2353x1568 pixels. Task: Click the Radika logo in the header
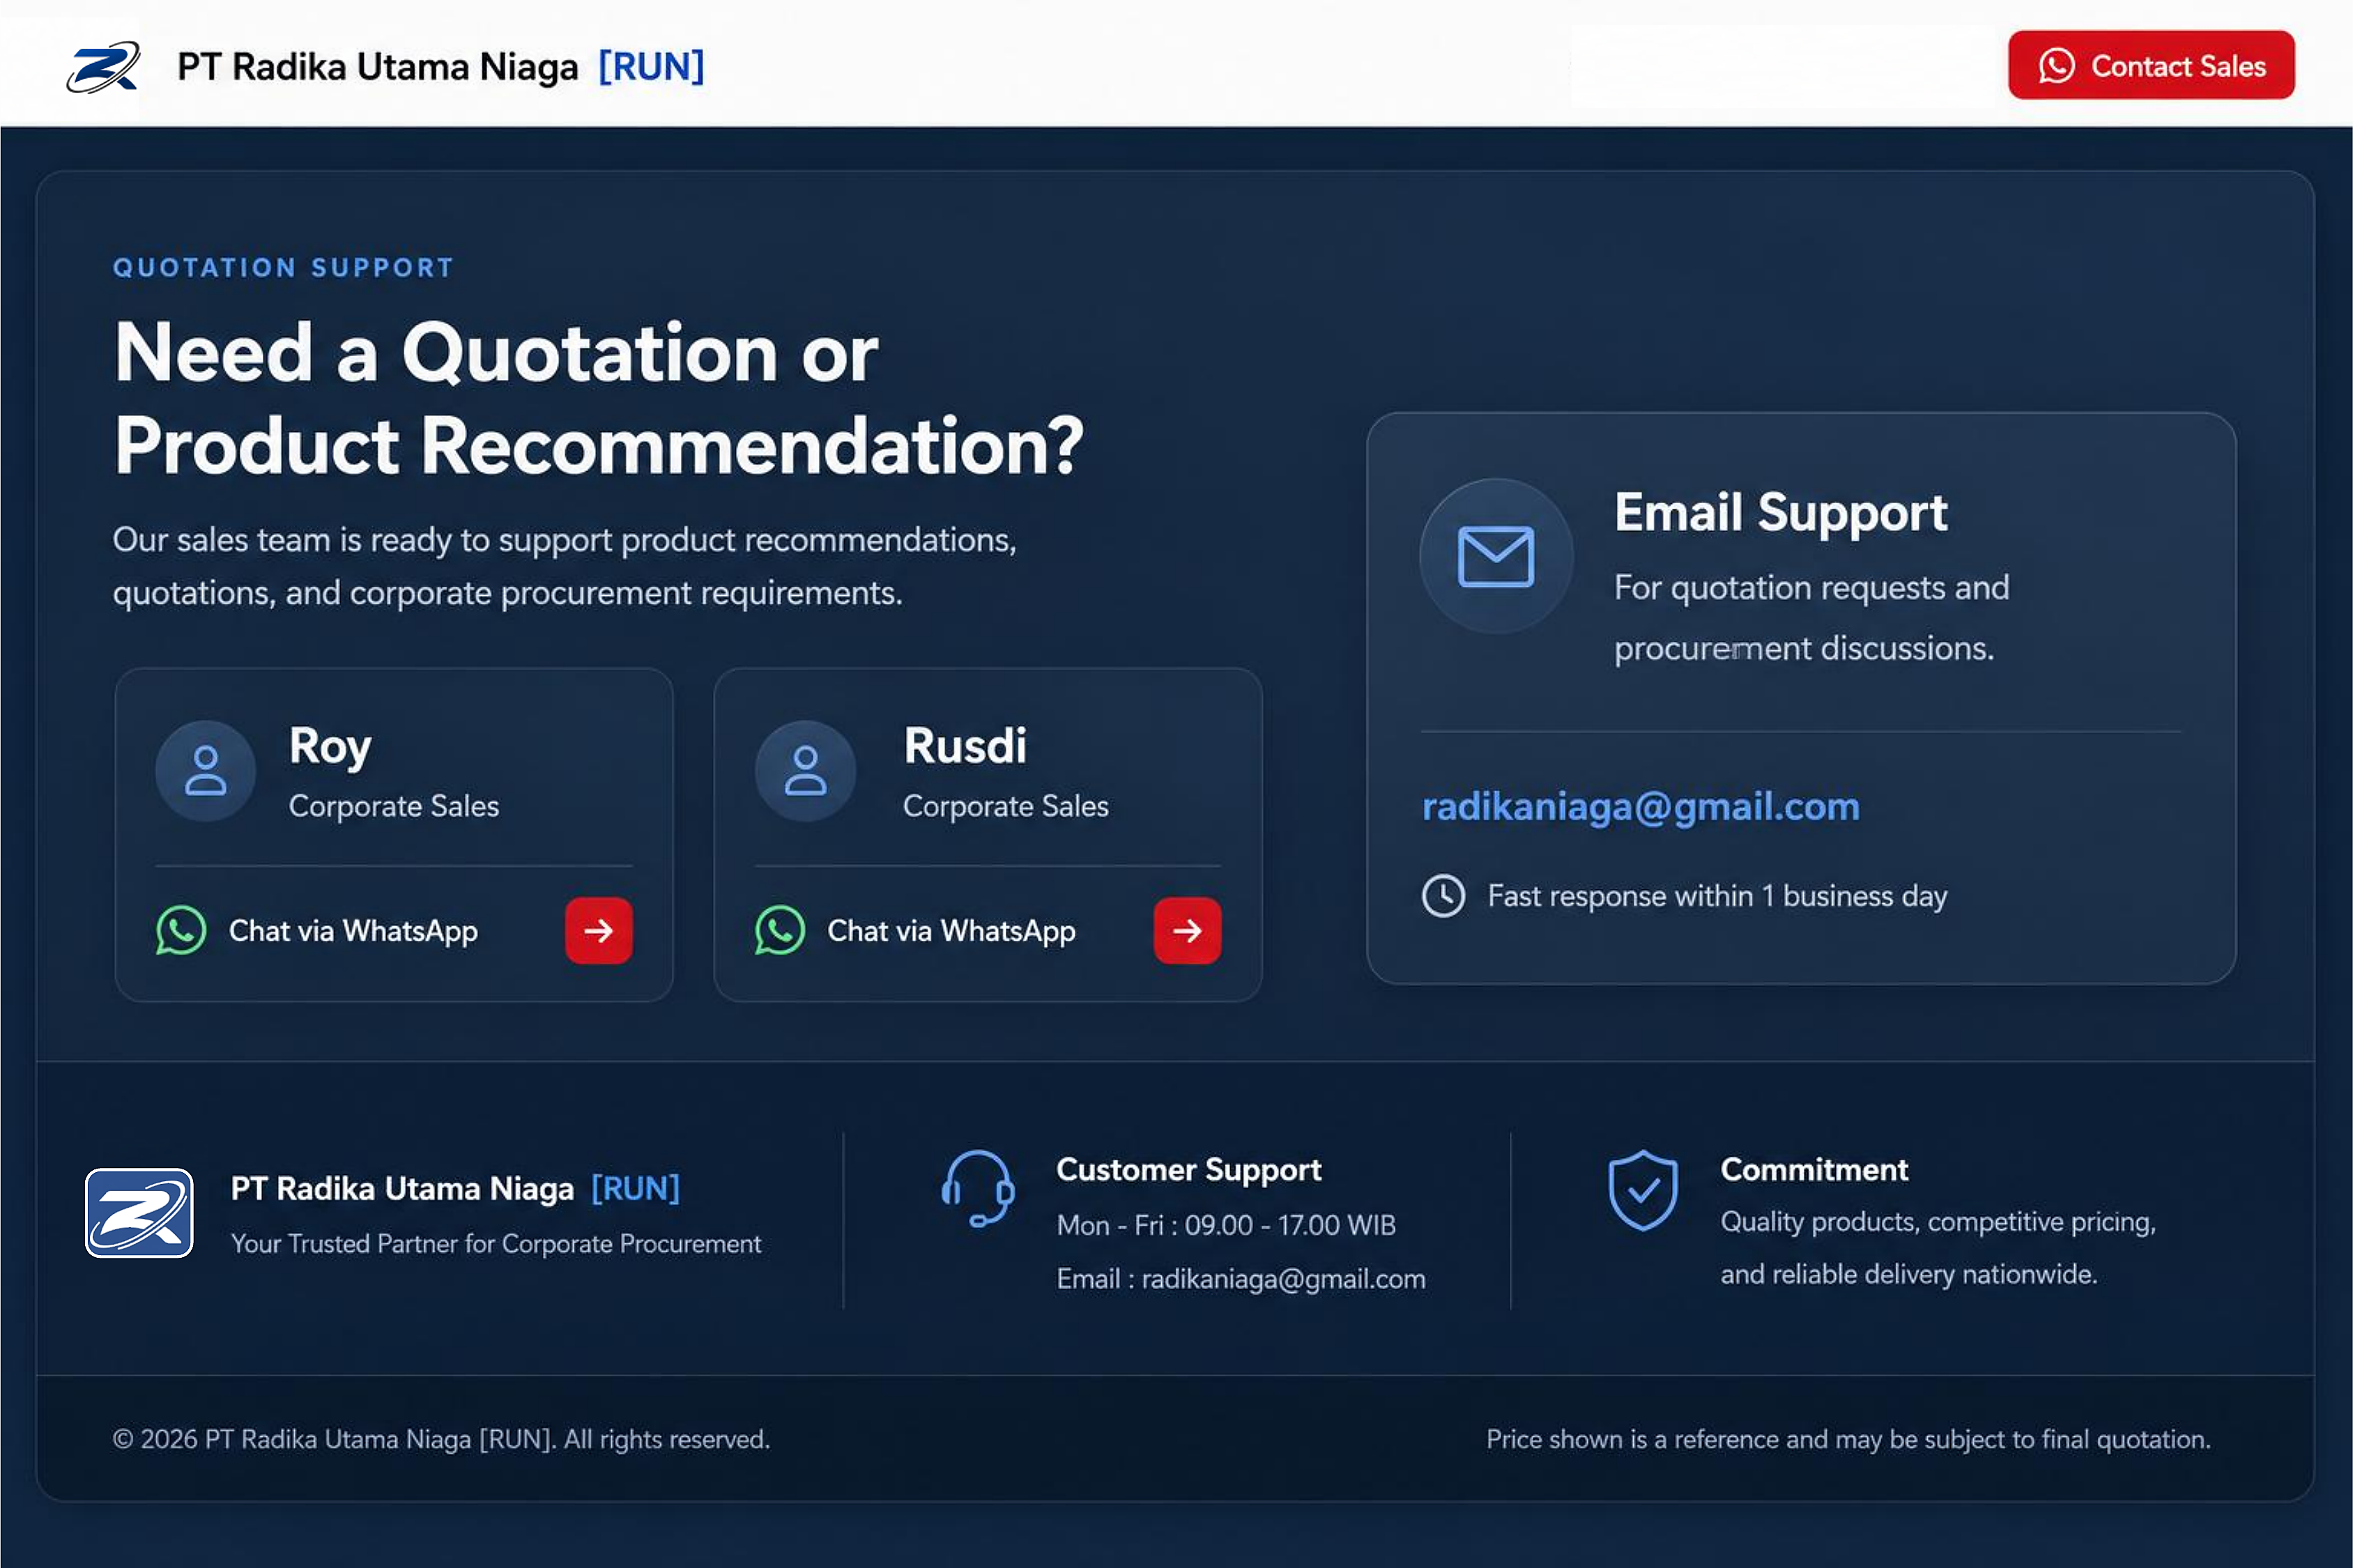click(104, 67)
